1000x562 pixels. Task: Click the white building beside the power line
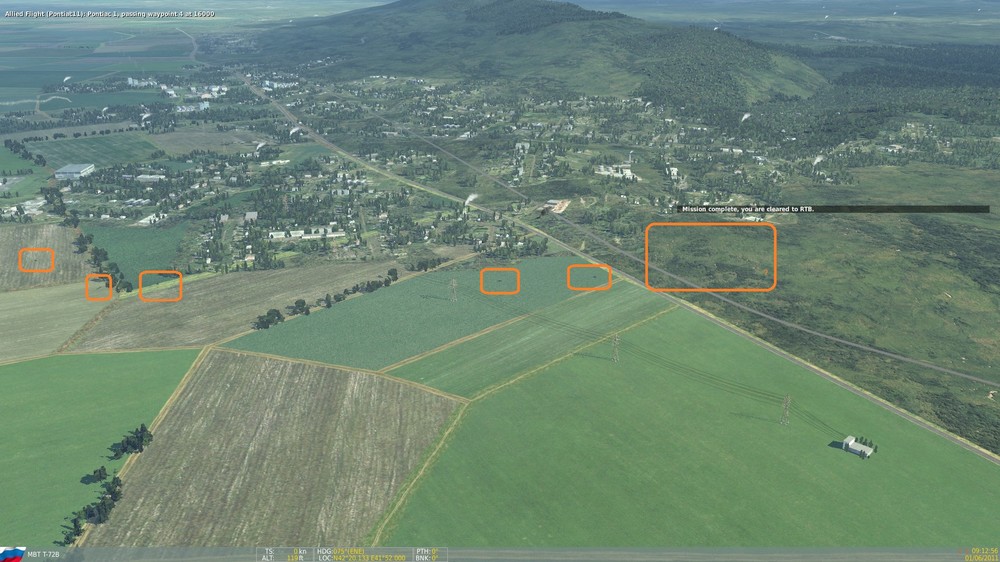[858, 446]
